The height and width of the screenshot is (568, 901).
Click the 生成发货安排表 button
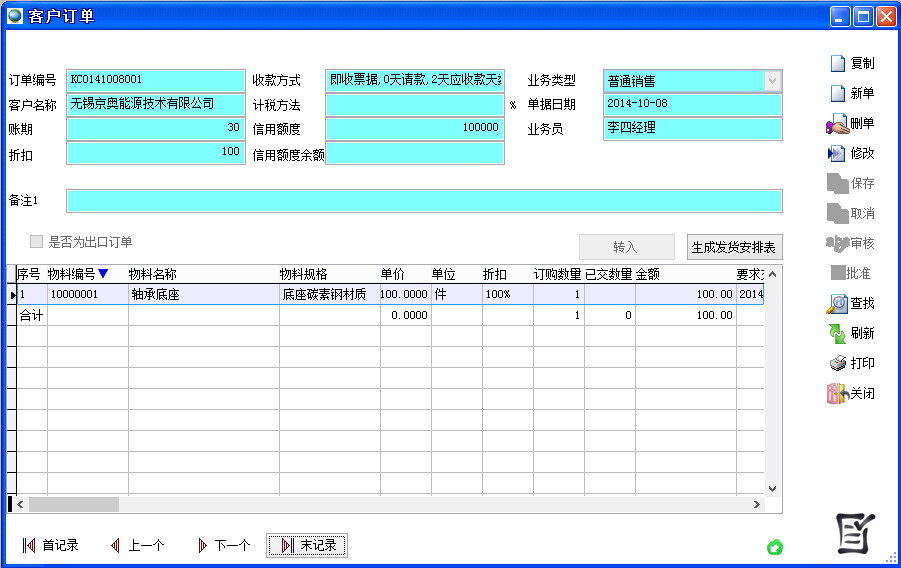click(734, 247)
